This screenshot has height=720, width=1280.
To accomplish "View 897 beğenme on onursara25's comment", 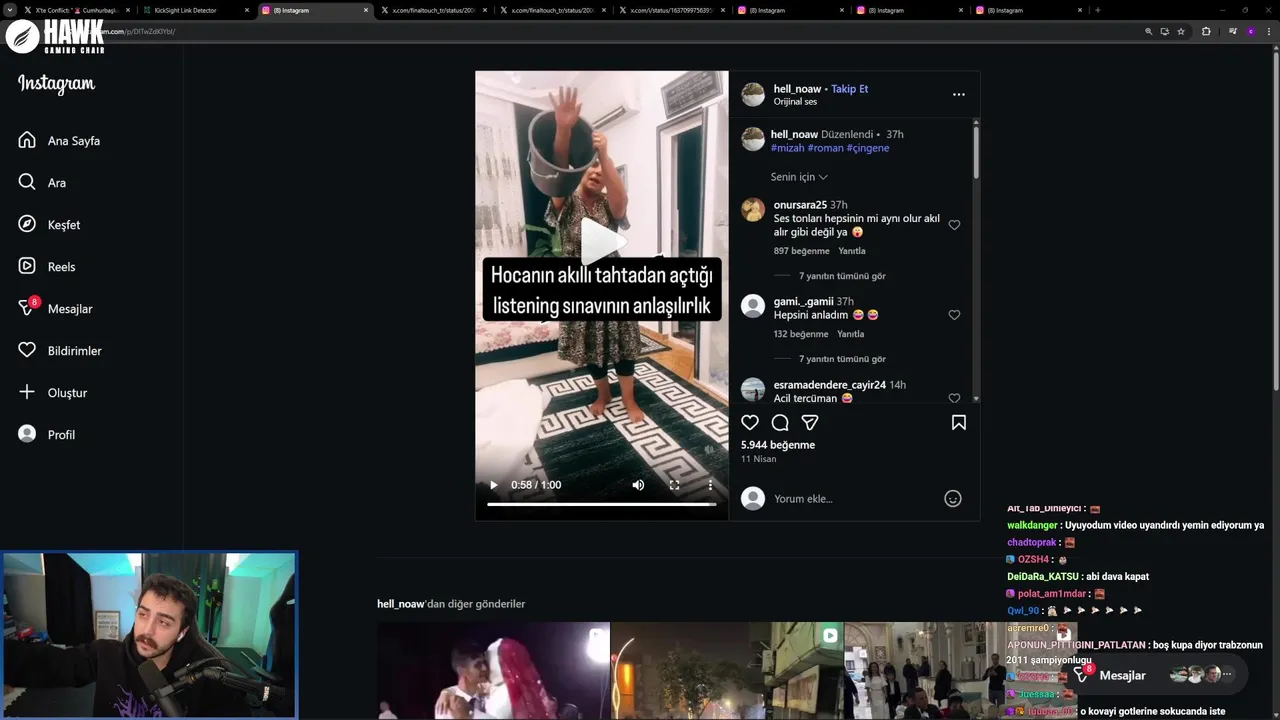I will [801, 251].
